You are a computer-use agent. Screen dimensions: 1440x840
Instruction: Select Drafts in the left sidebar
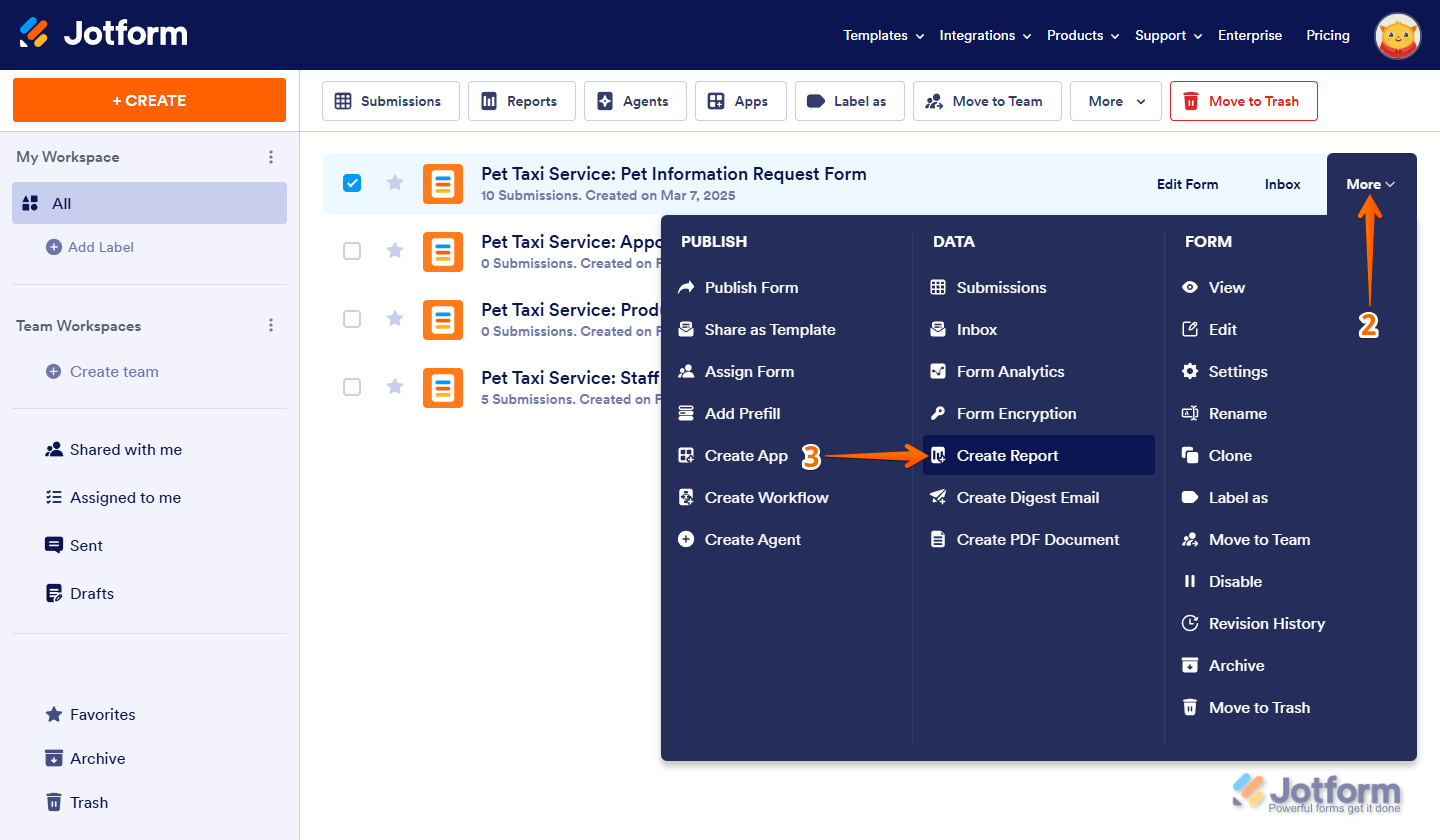tap(91, 593)
